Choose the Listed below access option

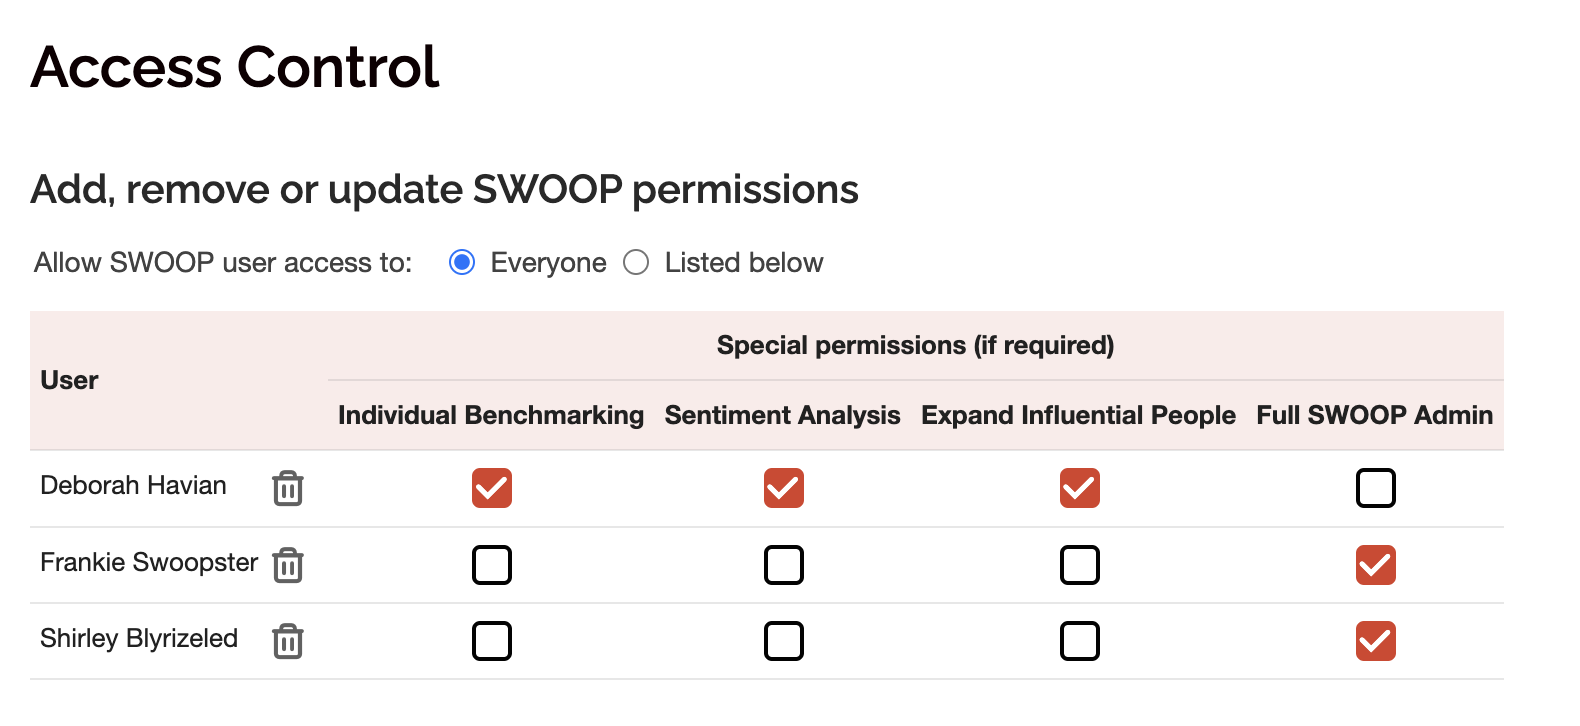coord(636,262)
